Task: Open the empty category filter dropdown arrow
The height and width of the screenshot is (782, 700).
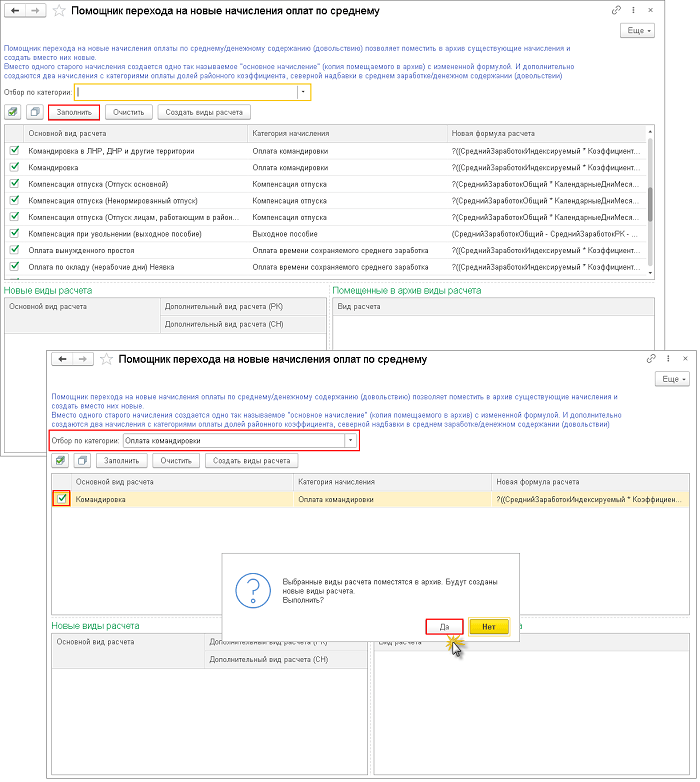Action: [303, 92]
